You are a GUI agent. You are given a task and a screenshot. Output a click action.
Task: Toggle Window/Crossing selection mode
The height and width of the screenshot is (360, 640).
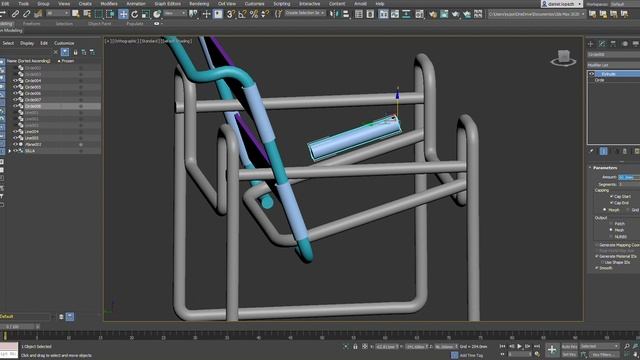[110, 14]
